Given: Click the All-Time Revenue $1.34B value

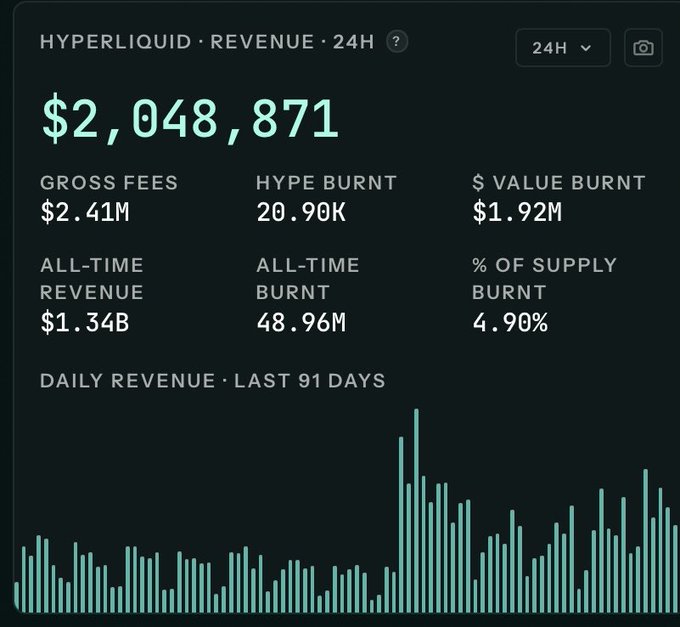Looking at the screenshot, I should (x=85, y=322).
